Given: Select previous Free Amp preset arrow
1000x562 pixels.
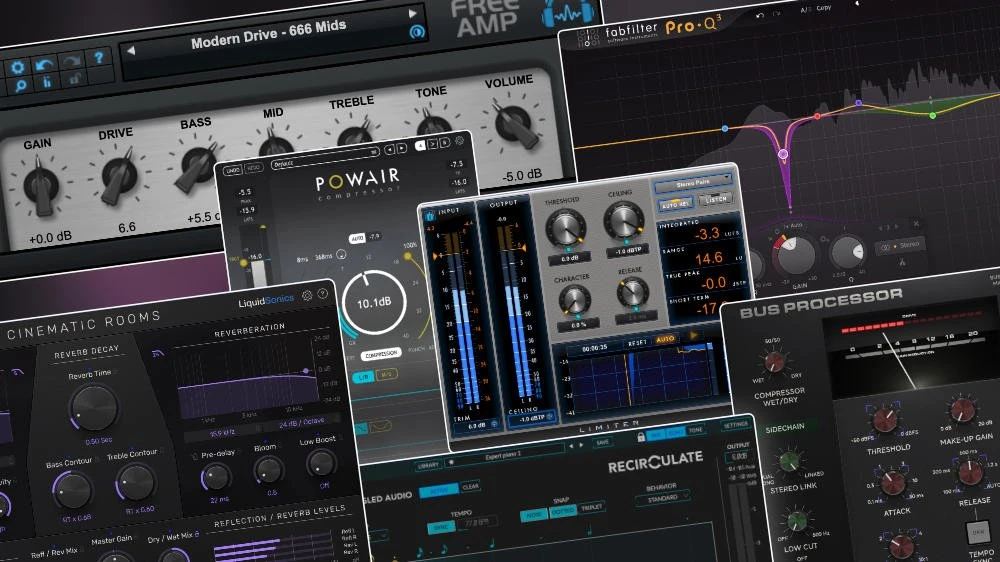Looking at the screenshot, I should click(131, 50).
